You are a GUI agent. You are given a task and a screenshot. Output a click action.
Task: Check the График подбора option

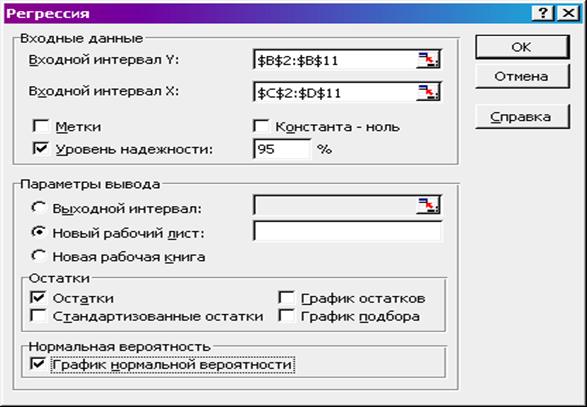point(286,316)
